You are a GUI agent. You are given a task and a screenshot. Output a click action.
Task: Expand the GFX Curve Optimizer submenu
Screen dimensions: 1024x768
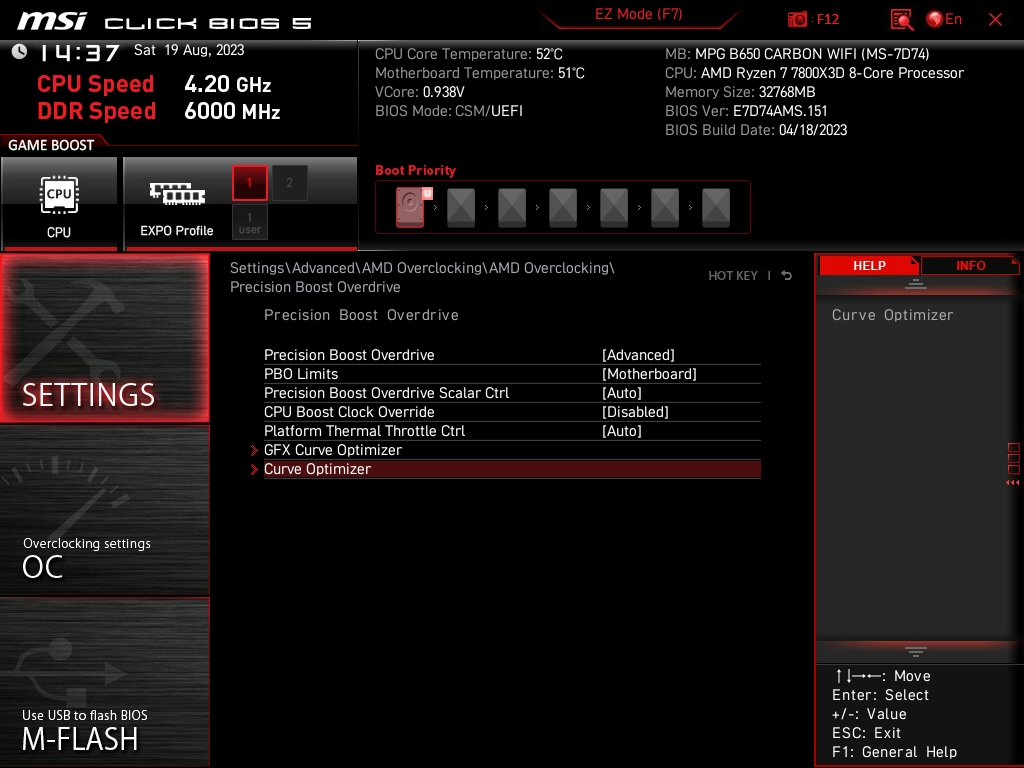[512, 449]
